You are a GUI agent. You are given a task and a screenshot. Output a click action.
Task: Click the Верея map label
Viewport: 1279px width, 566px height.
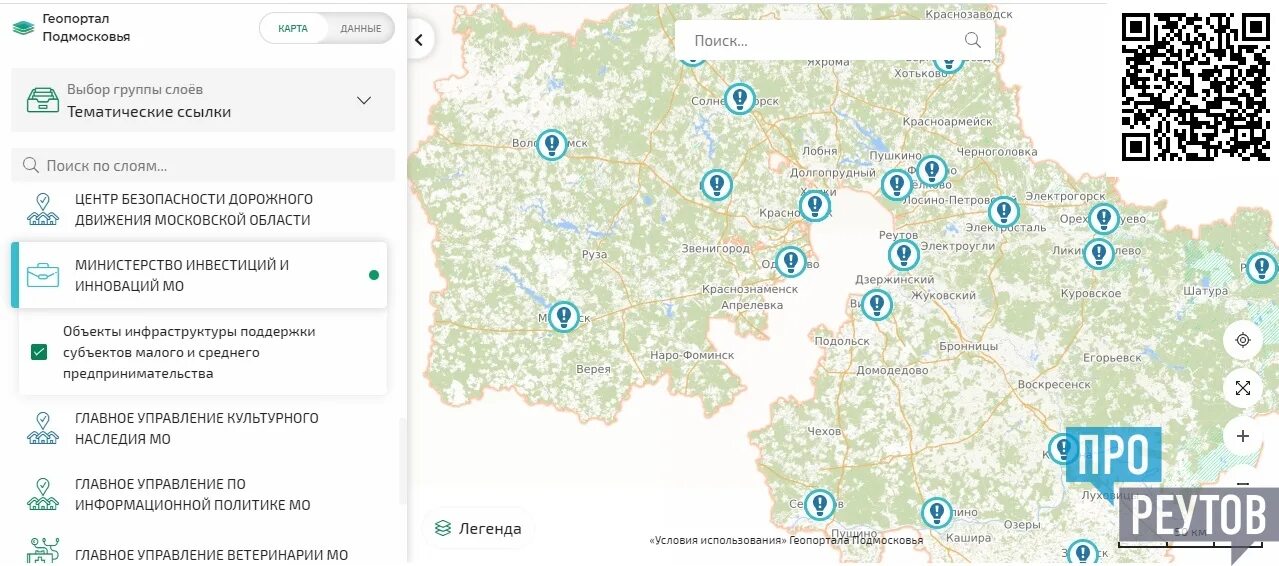point(593,370)
